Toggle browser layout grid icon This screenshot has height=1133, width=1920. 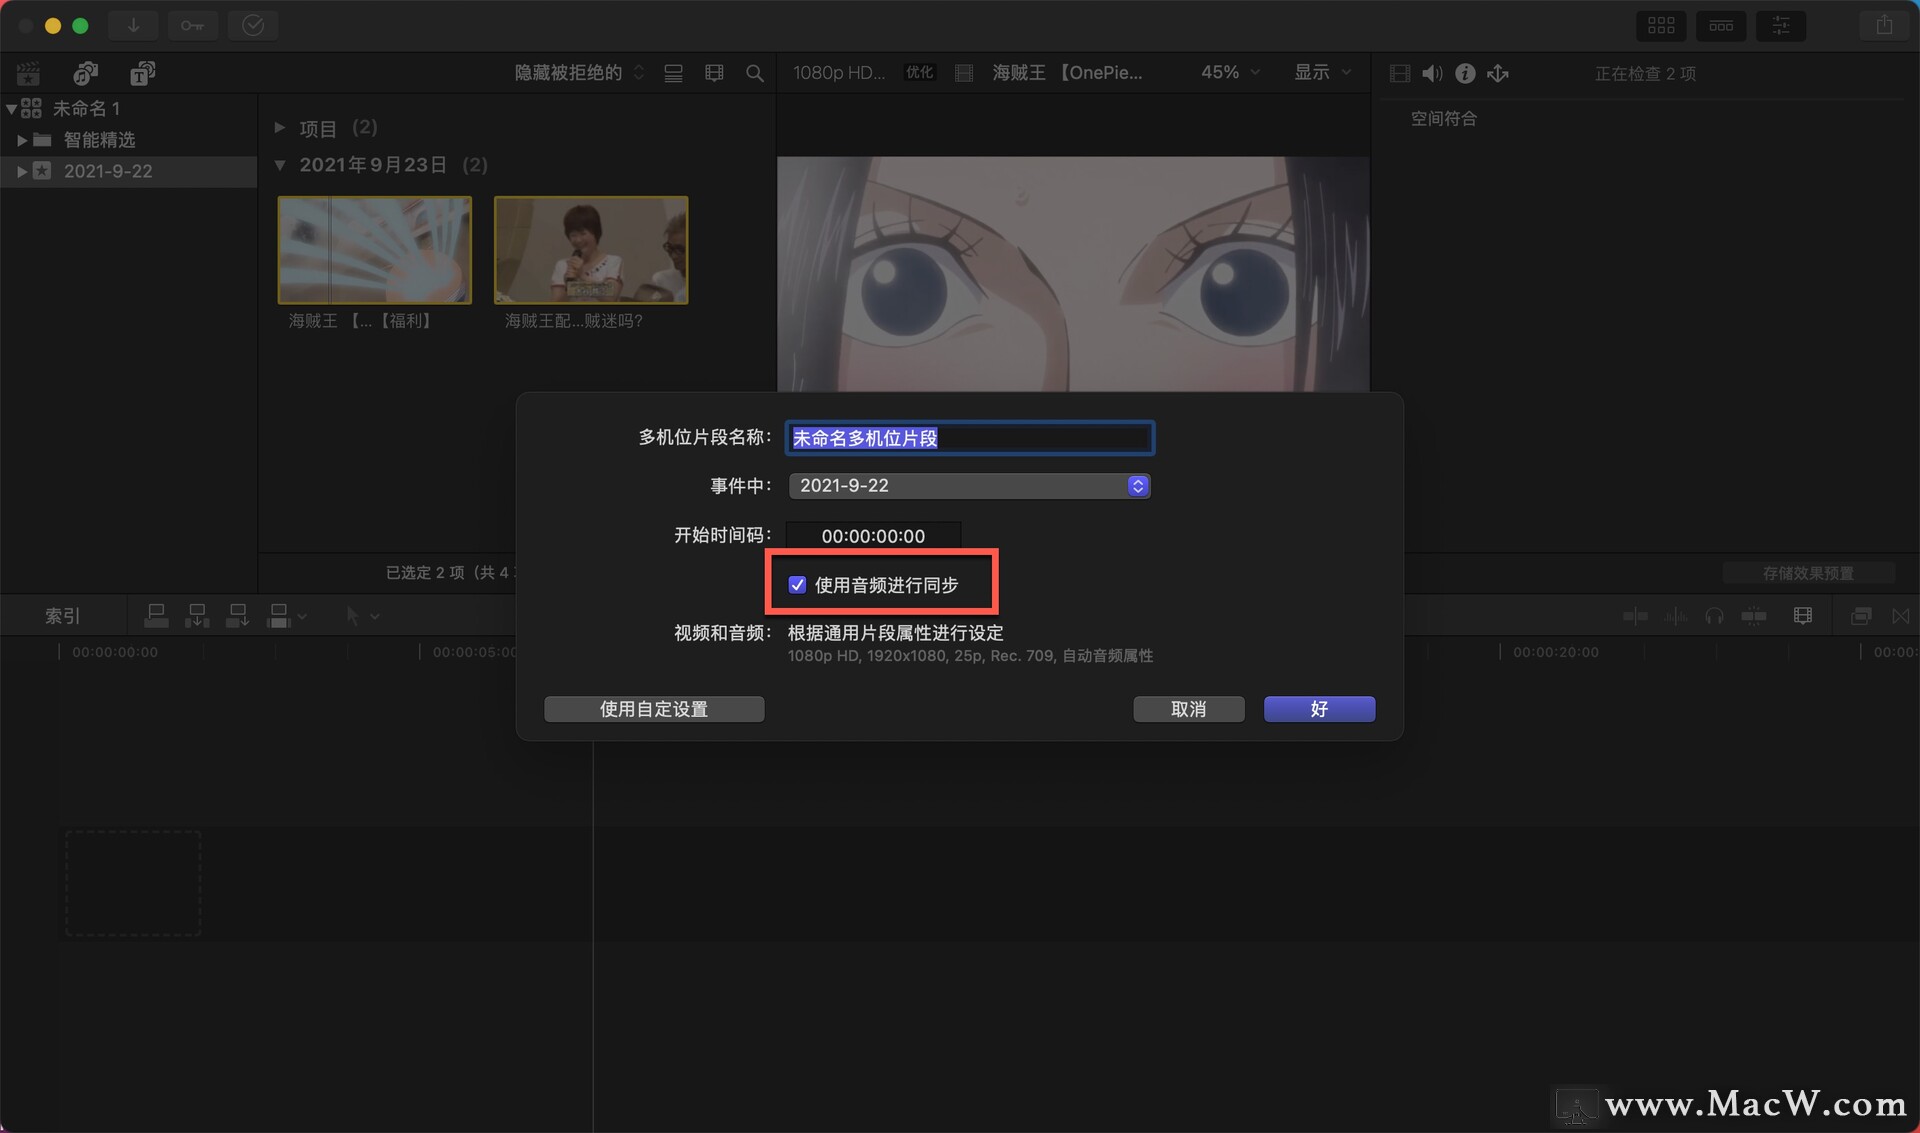coord(1661,26)
